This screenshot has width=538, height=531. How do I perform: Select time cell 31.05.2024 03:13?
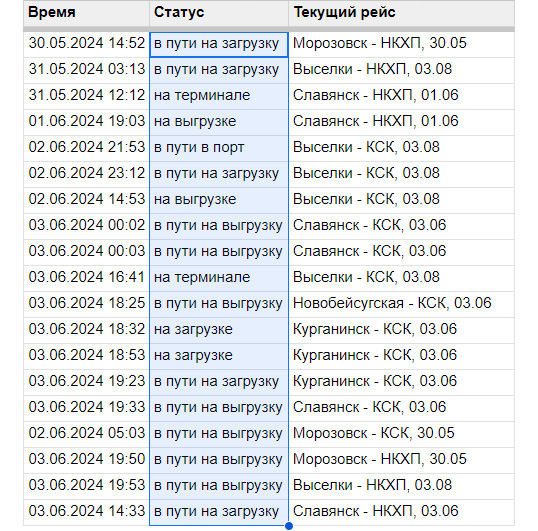click(x=87, y=70)
